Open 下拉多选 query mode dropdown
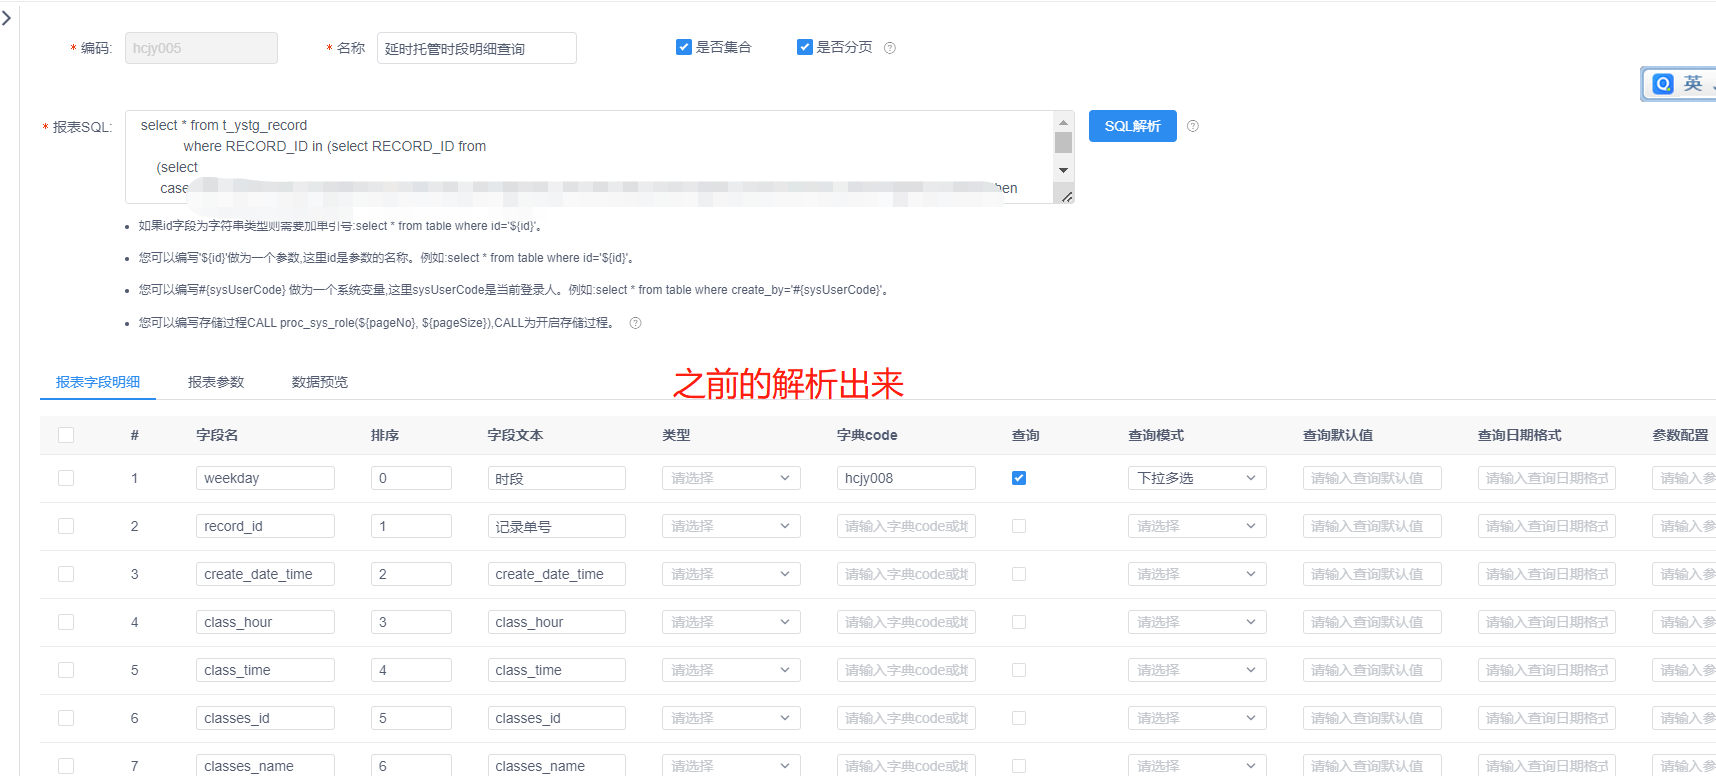Viewport: 1716px width, 776px height. pos(1197,478)
